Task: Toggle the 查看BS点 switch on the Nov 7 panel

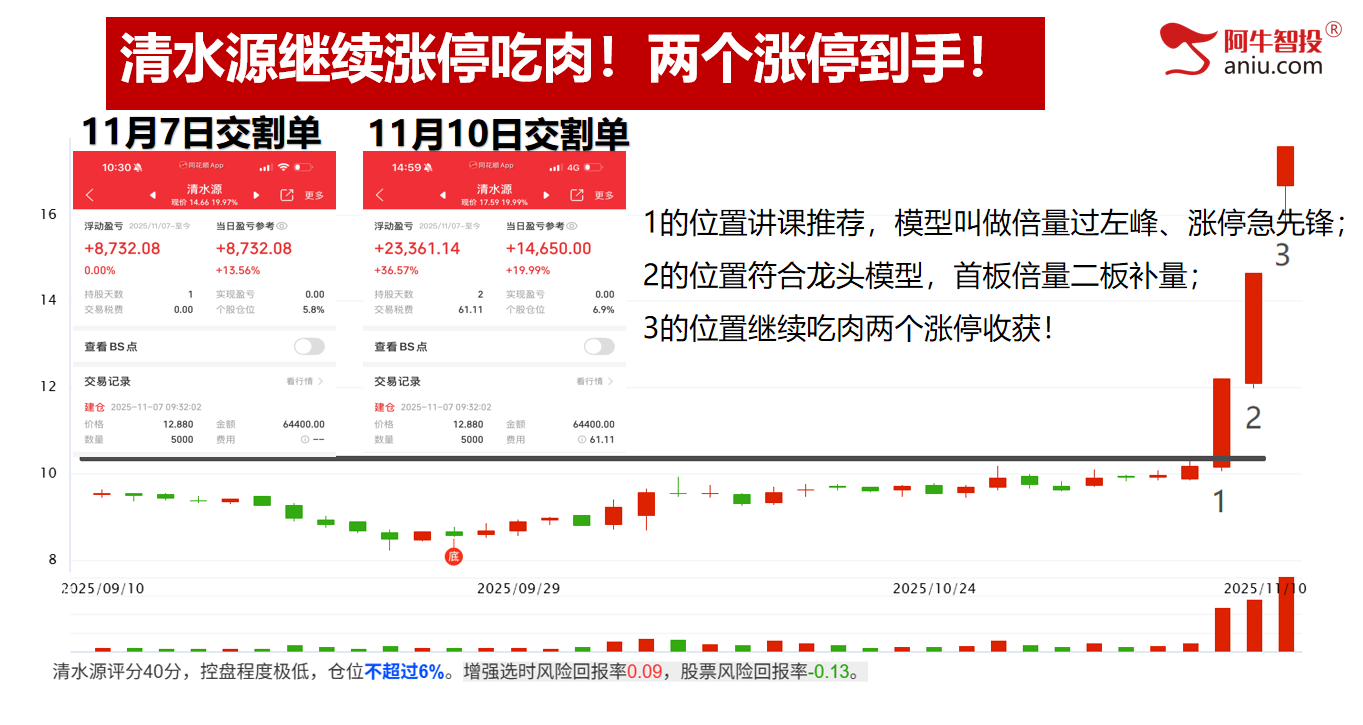Action: [x=310, y=345]
